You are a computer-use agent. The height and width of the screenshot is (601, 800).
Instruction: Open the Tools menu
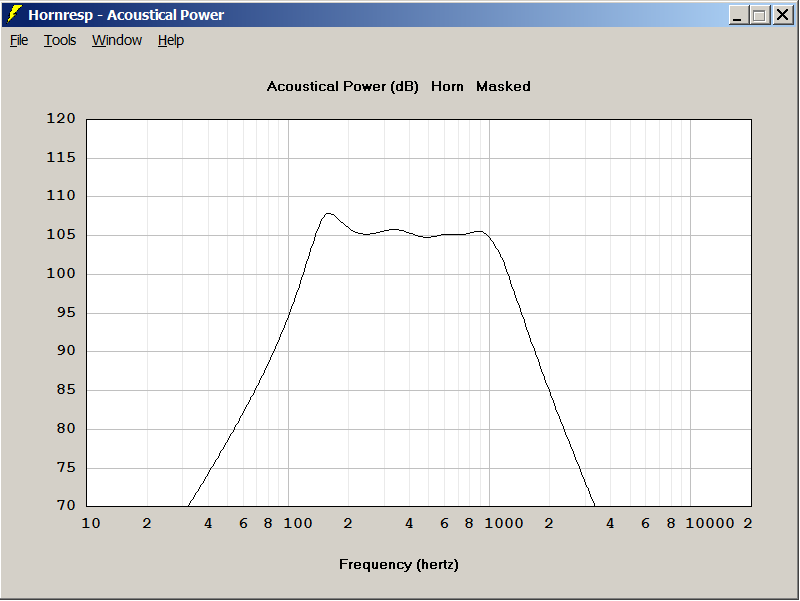[60, 40]
